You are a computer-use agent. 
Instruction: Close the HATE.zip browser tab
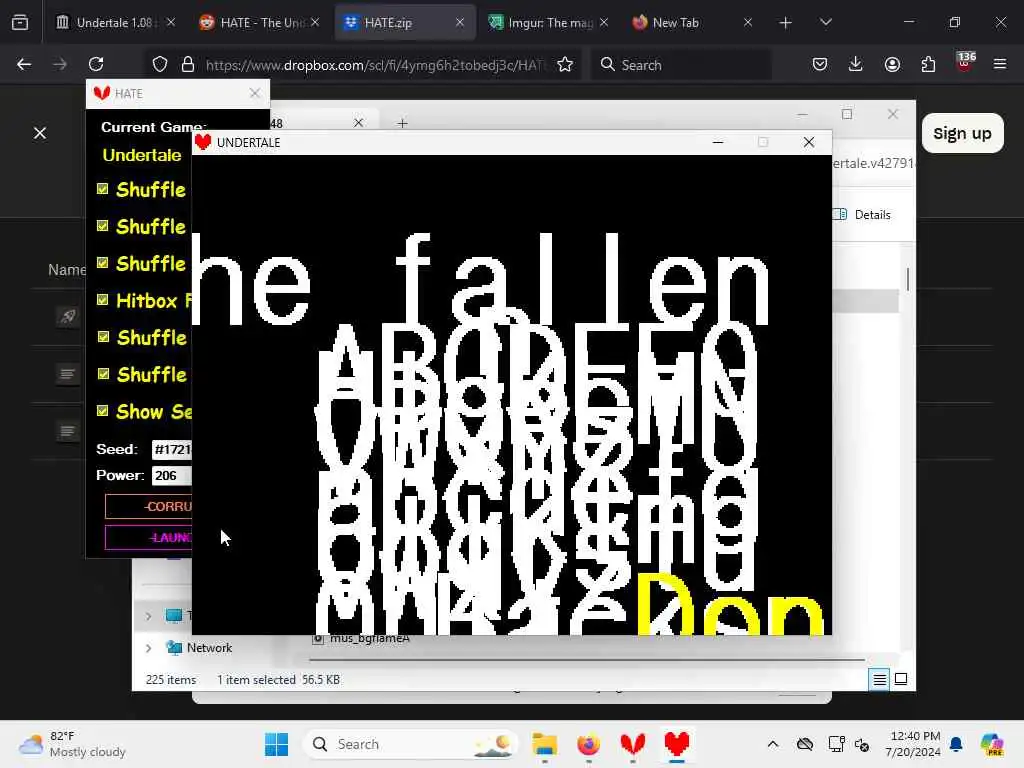[x=460, y=23]
